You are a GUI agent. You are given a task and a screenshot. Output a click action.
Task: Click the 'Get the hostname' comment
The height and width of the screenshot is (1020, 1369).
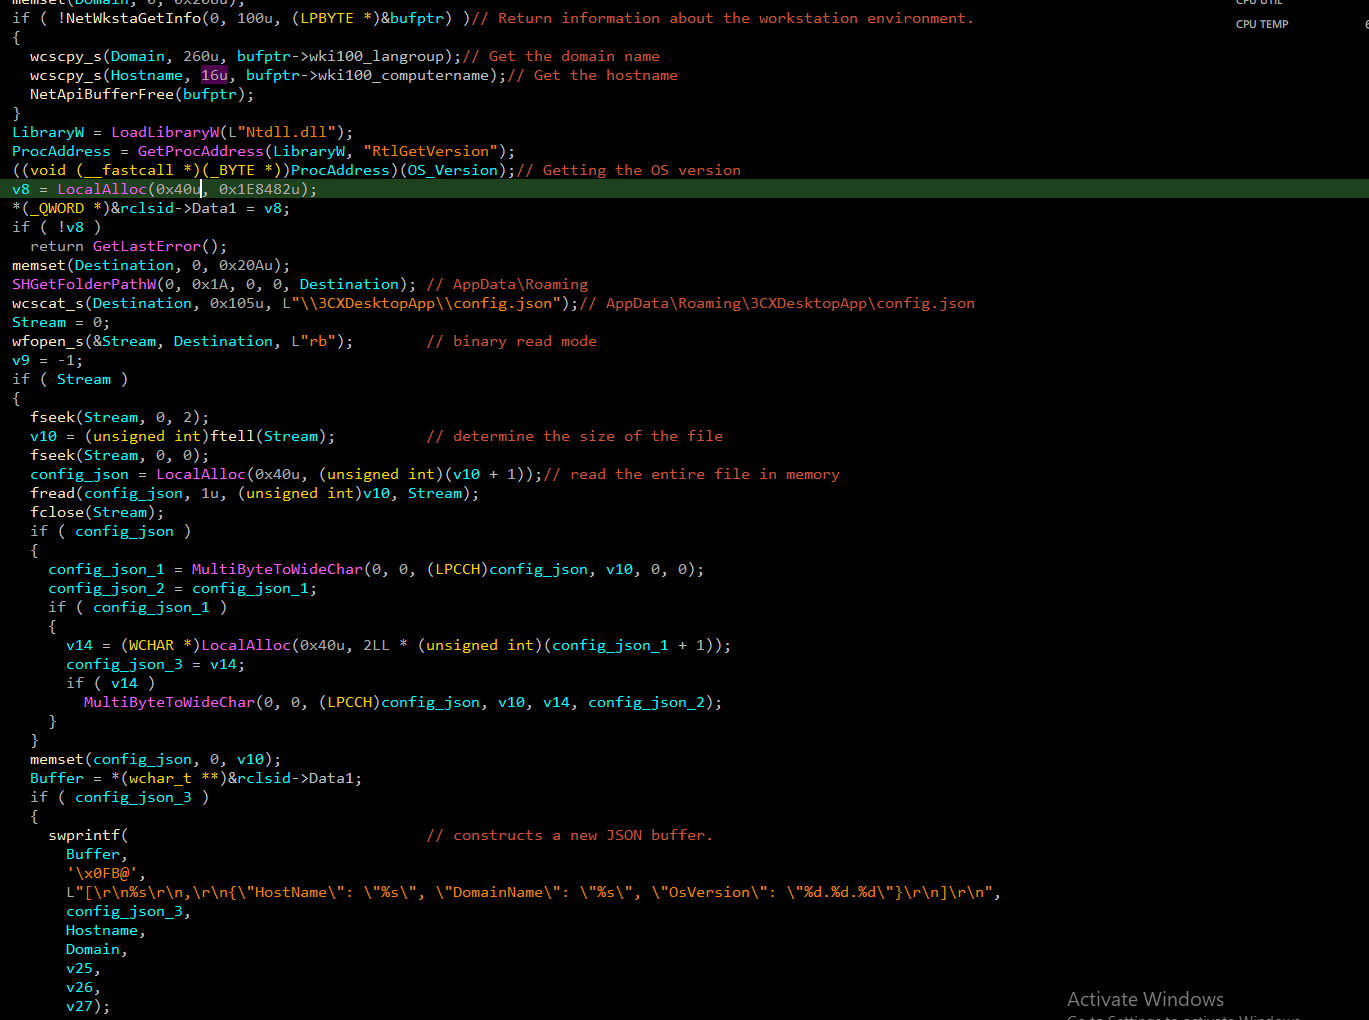tap(593, 75)
